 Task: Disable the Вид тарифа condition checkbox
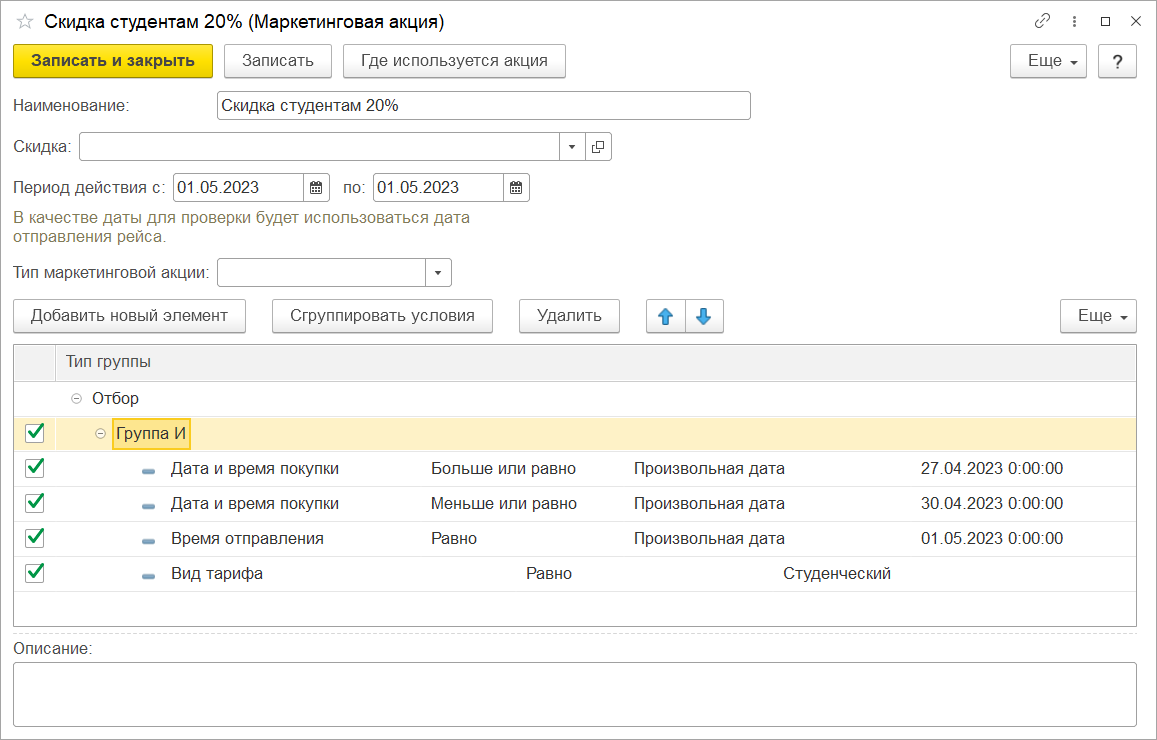[x=35, y=573]
